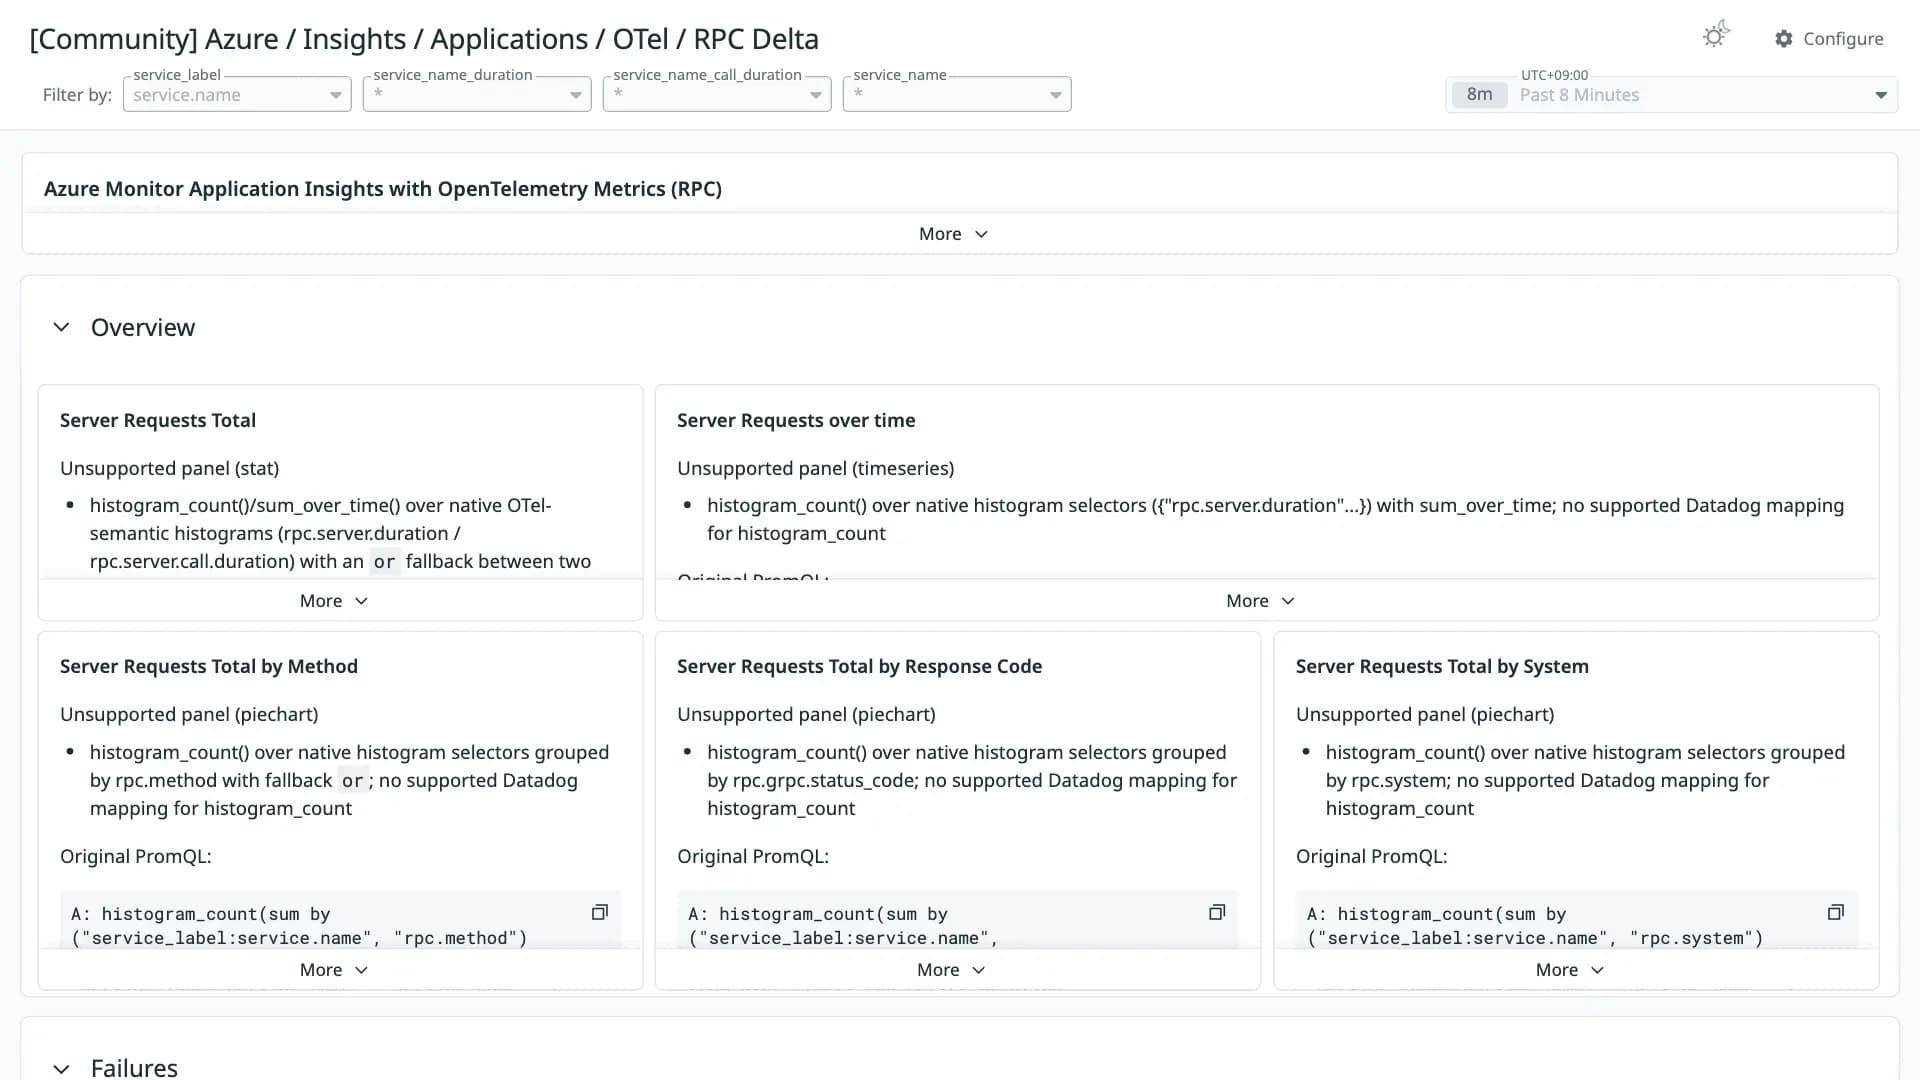Expand More in Server Requests Total panel
The height and width of the screenshot is (1080, 1920).
[334, 600]
